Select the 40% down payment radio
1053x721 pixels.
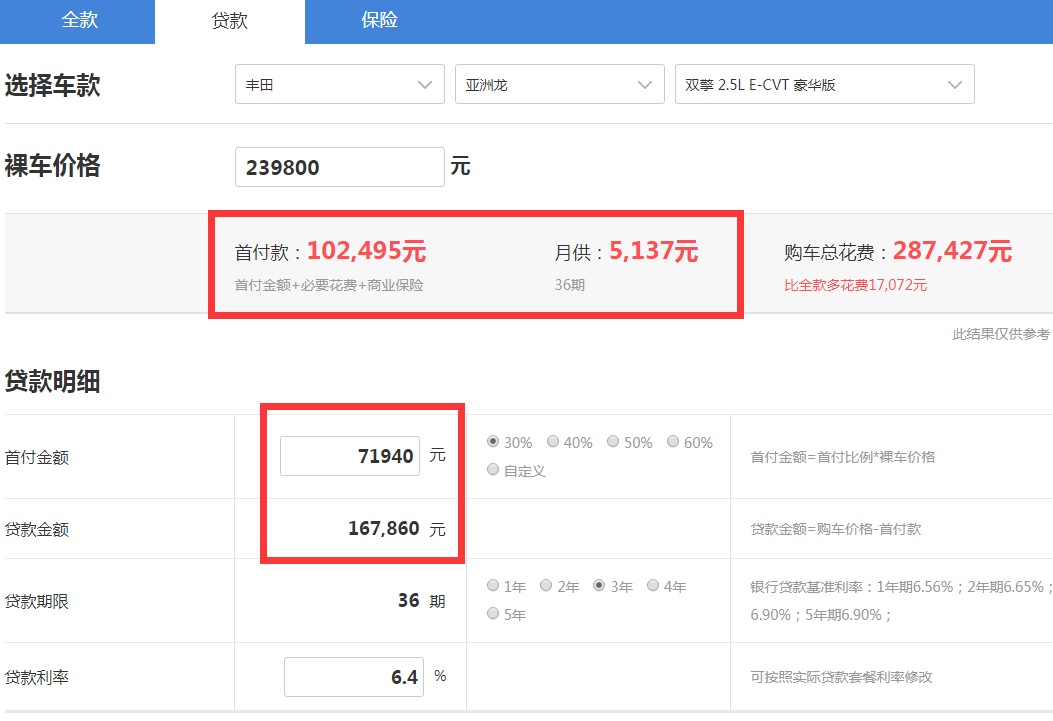pyautogui.click(x=553, y=442)
